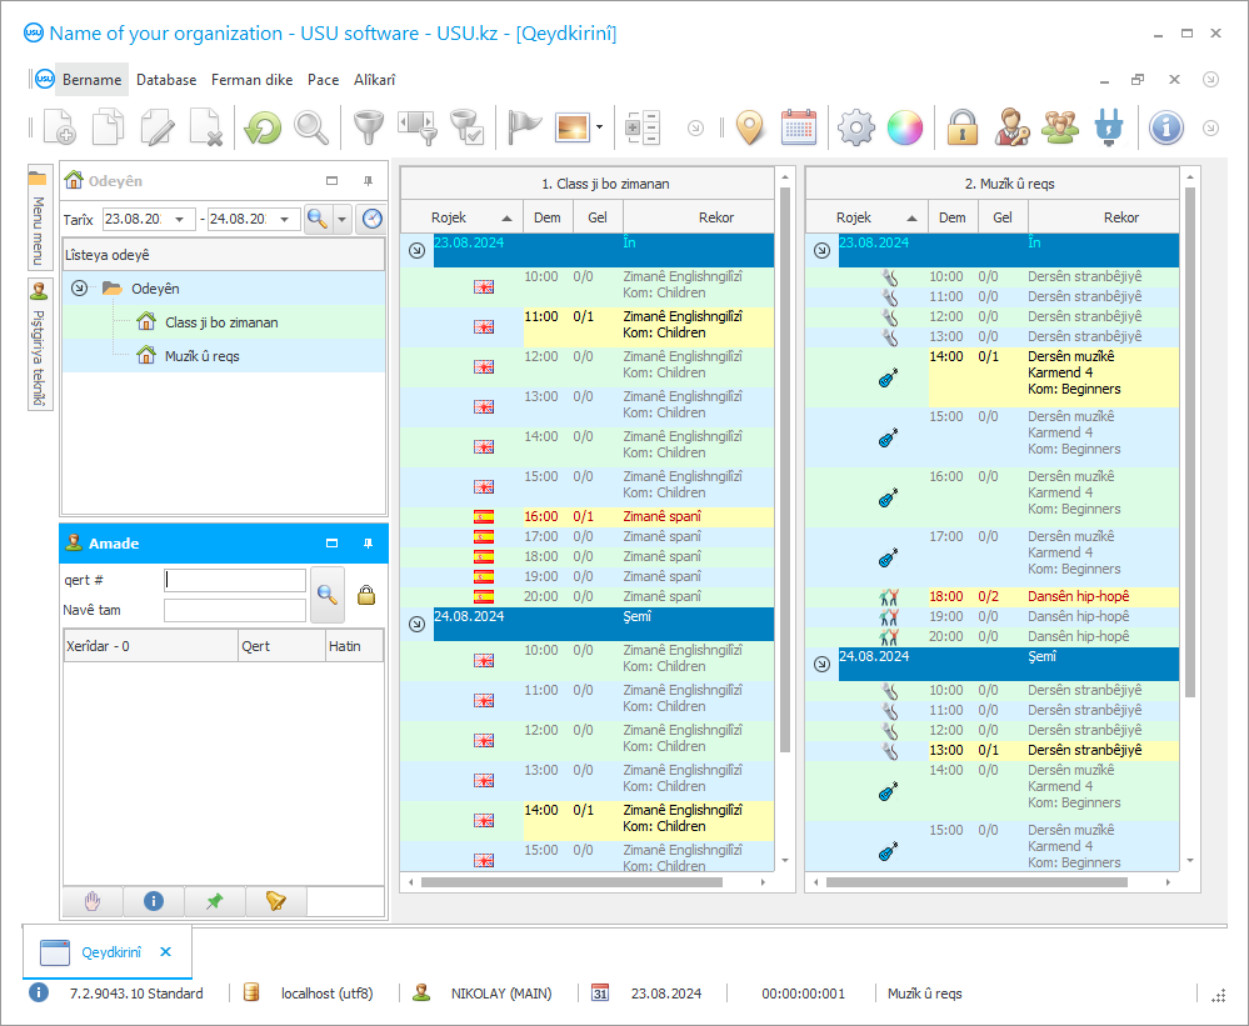The height and width of the screenshot is (1026, 1249).
Task: Click the Amade panel search button
Action: (327, 594)
